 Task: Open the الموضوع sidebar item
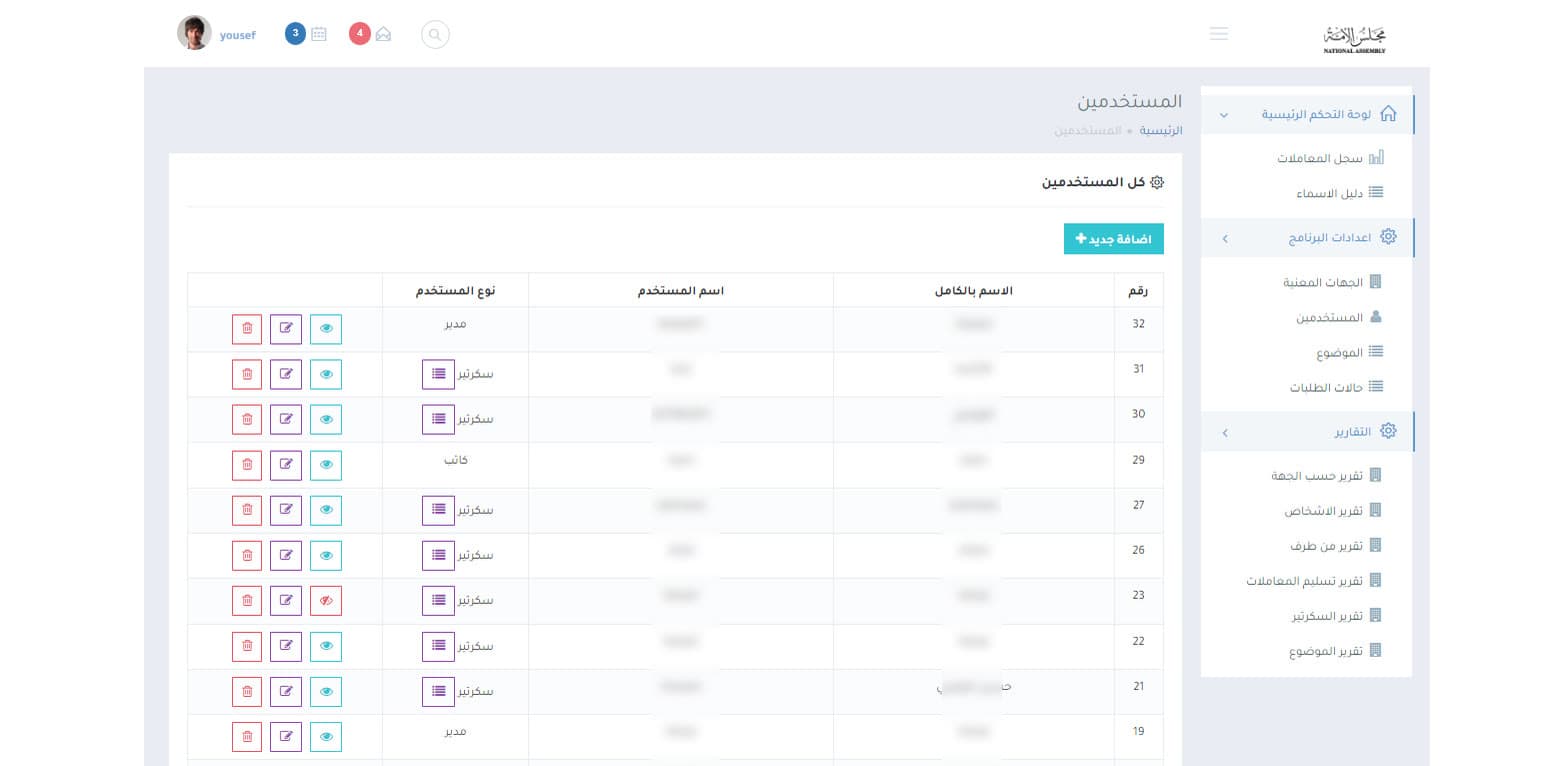[x=1350, y=352]
